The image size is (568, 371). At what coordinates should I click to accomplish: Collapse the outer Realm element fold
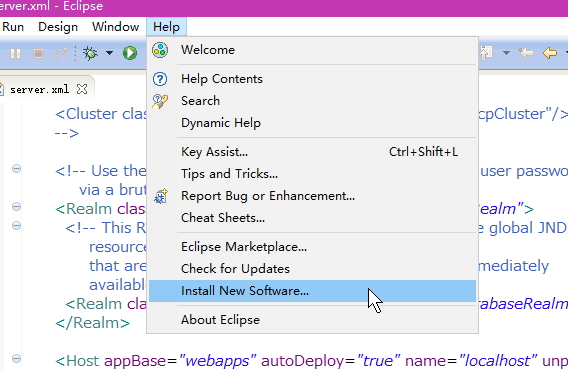(x=16, y=207)
